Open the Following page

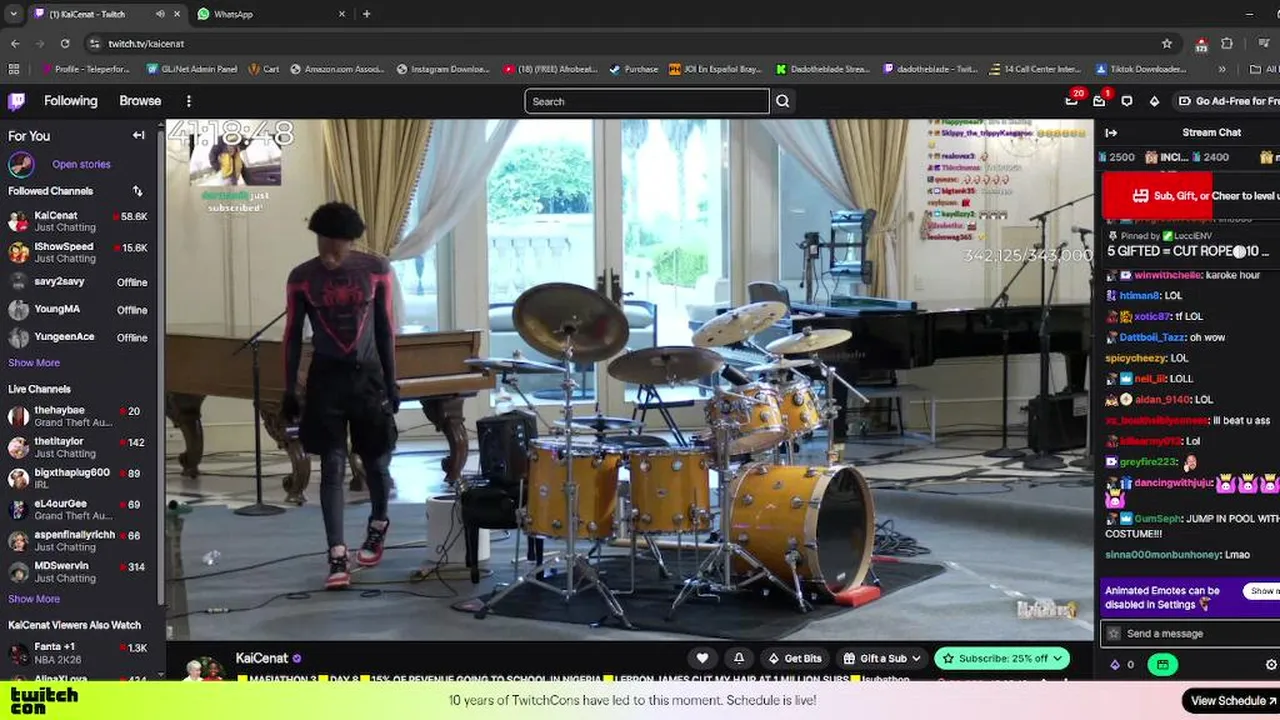pos(70,101)
